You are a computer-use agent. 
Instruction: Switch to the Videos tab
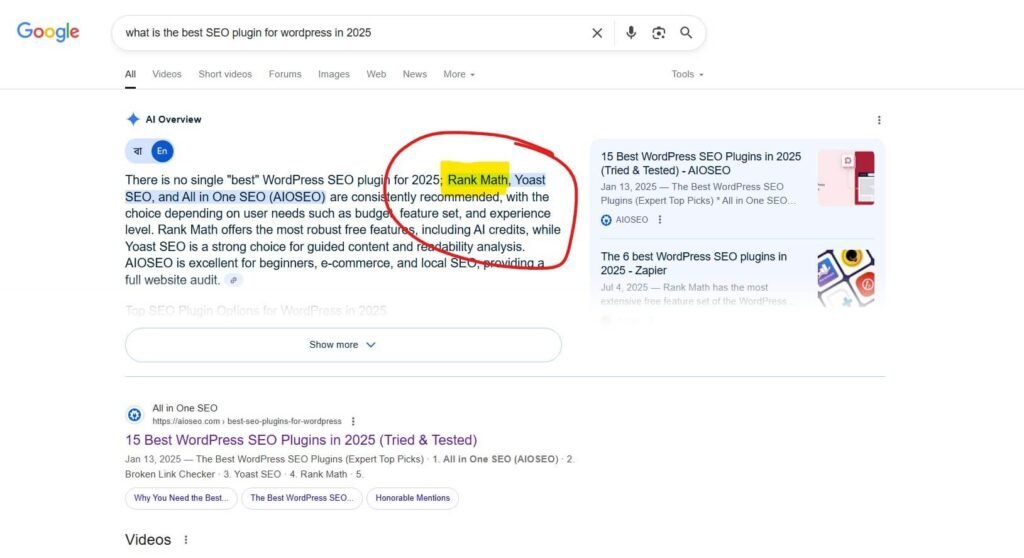pos(167,74)
